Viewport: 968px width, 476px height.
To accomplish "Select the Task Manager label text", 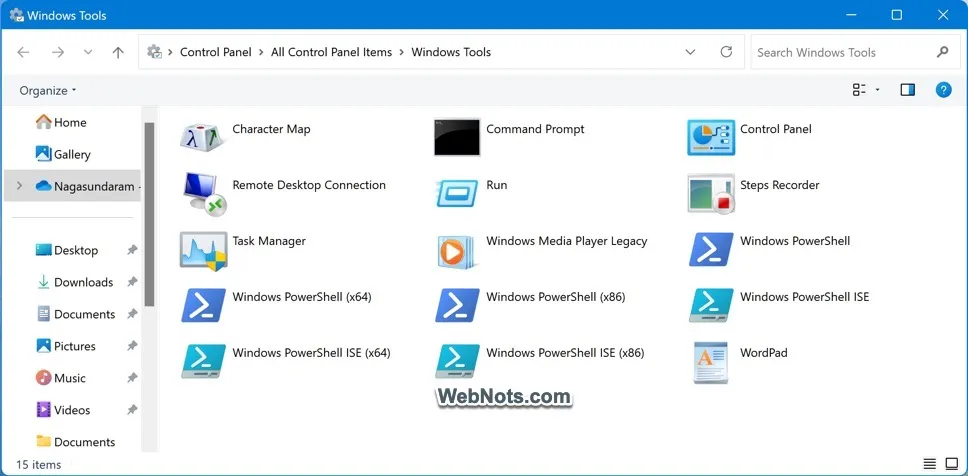I will coord(269,241).
